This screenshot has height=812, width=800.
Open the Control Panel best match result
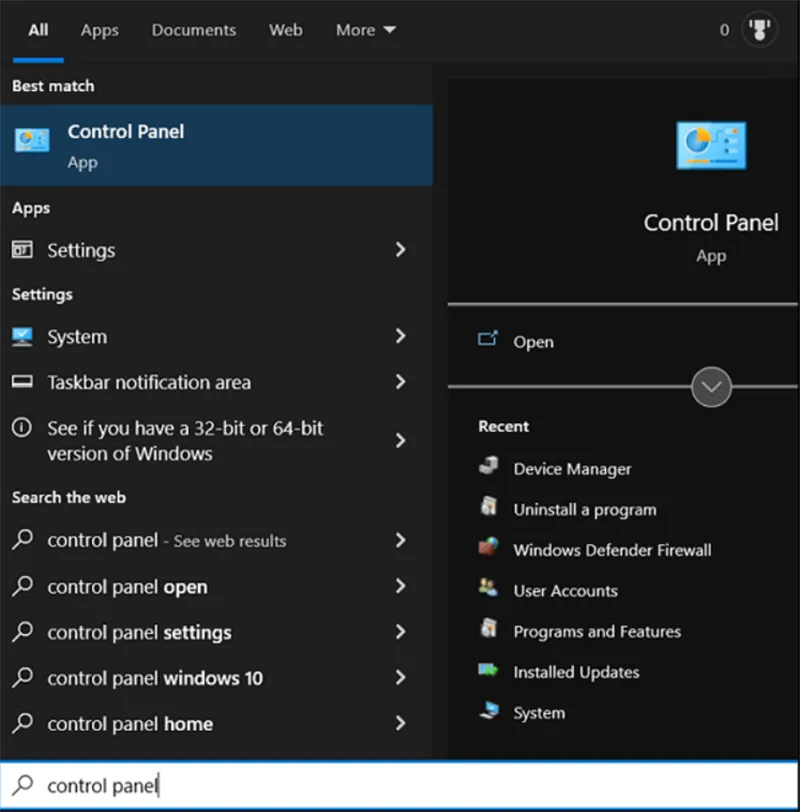tap(216, 146)
